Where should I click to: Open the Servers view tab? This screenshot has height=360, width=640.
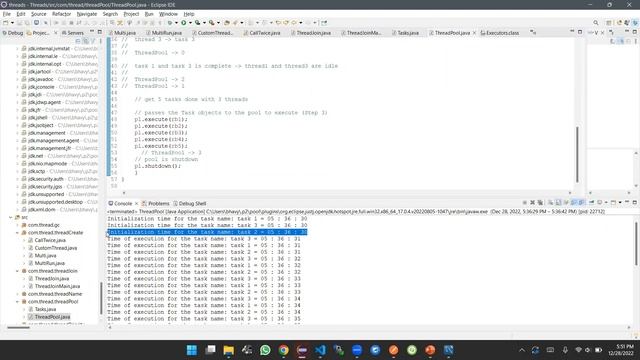click(x=73, y=33)
